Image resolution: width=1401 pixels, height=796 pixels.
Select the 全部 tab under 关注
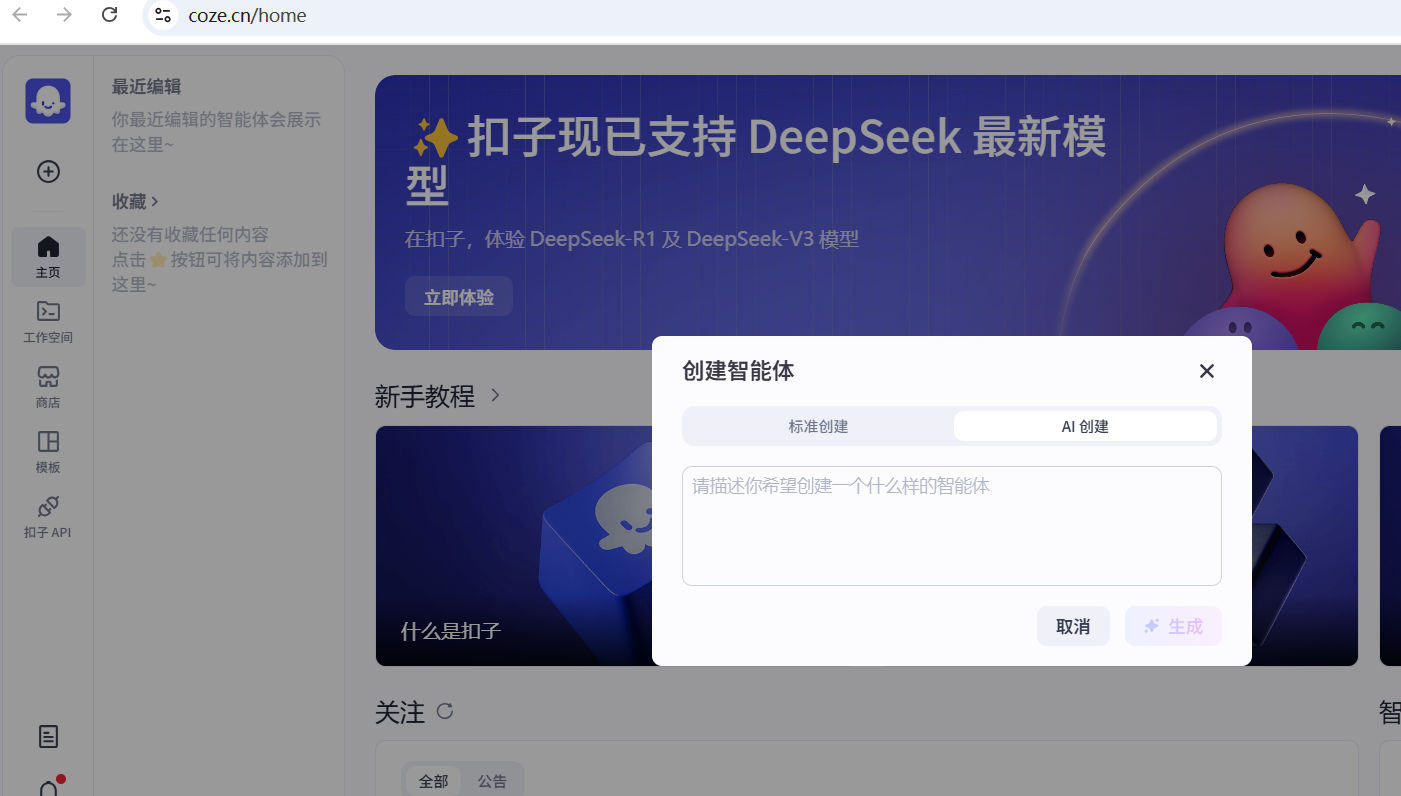coord(433,781)
